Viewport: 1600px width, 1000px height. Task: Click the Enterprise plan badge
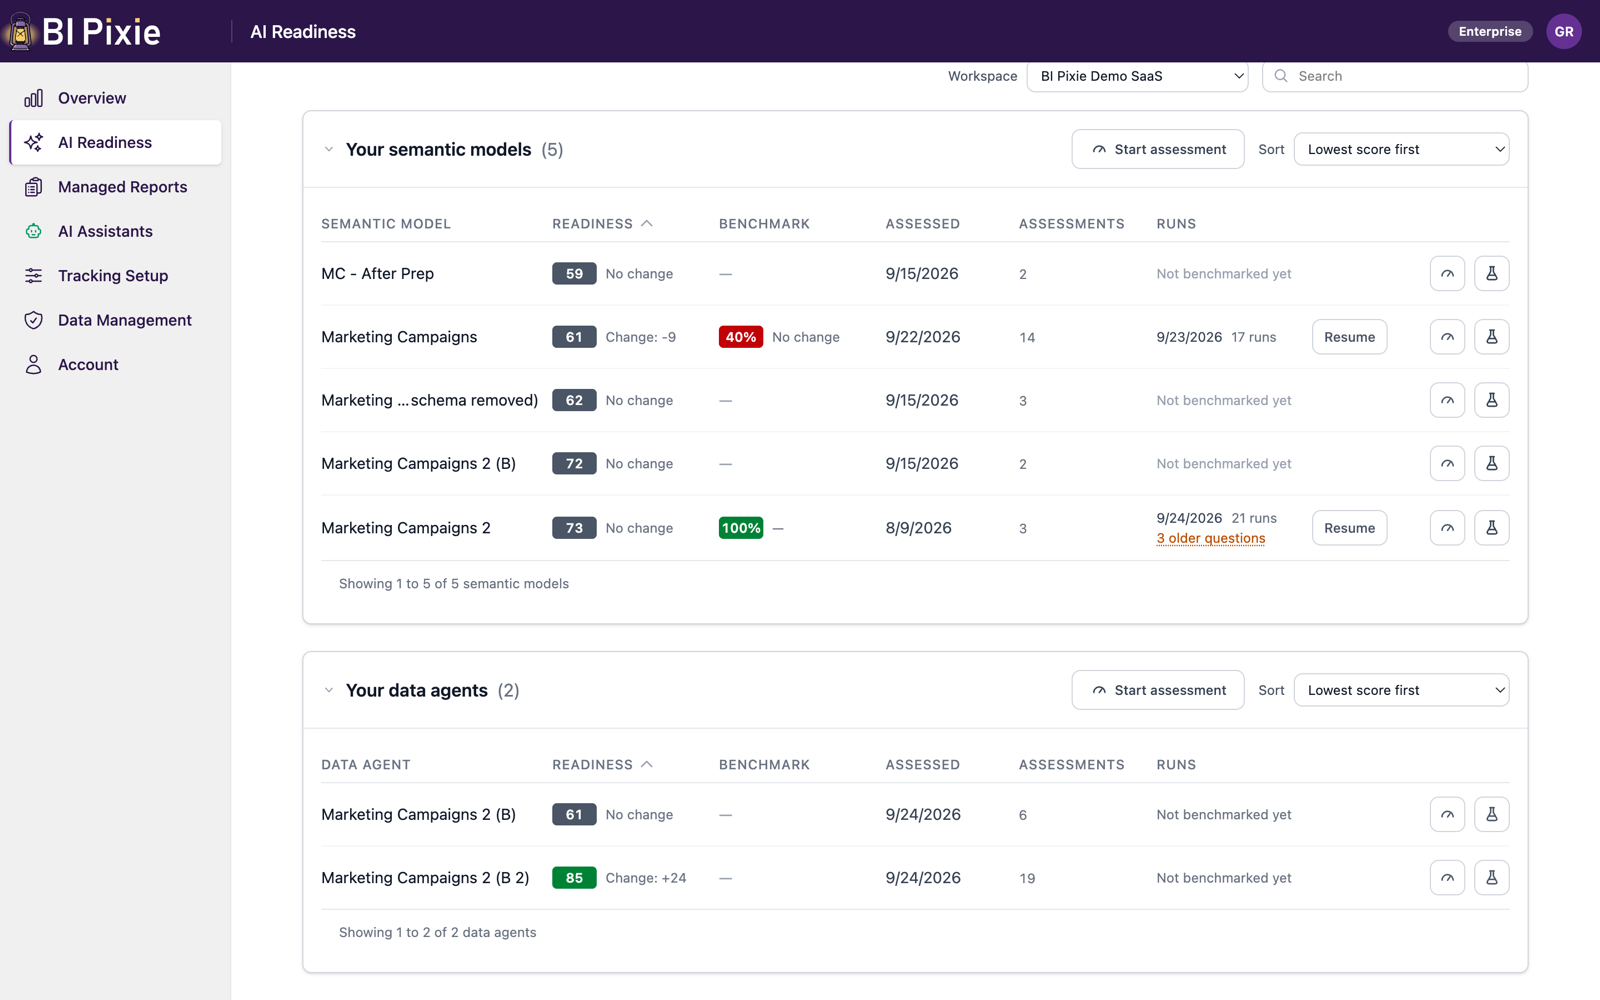[1490, 31]
